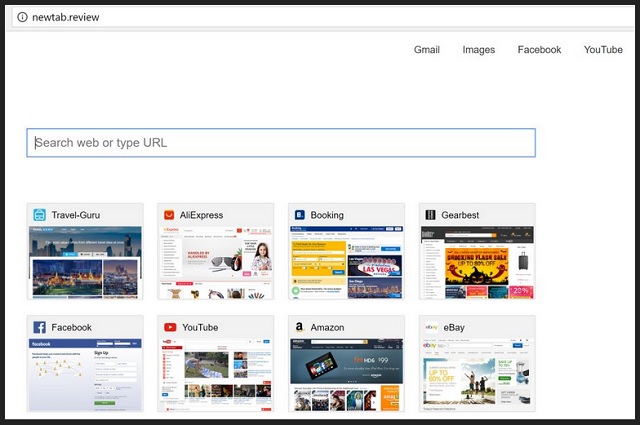The height and width of the screenshot is (425, 640).
Task: Open the eBay site preview thumbnail
Action: [x=477, y=375]
